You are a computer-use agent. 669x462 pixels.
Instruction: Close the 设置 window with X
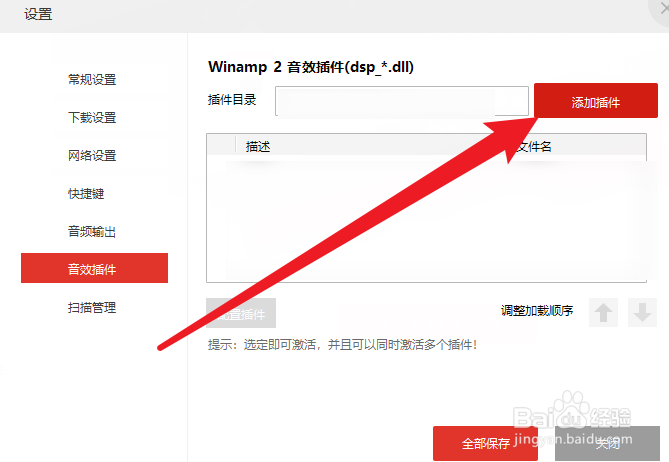tap(663, 9)
